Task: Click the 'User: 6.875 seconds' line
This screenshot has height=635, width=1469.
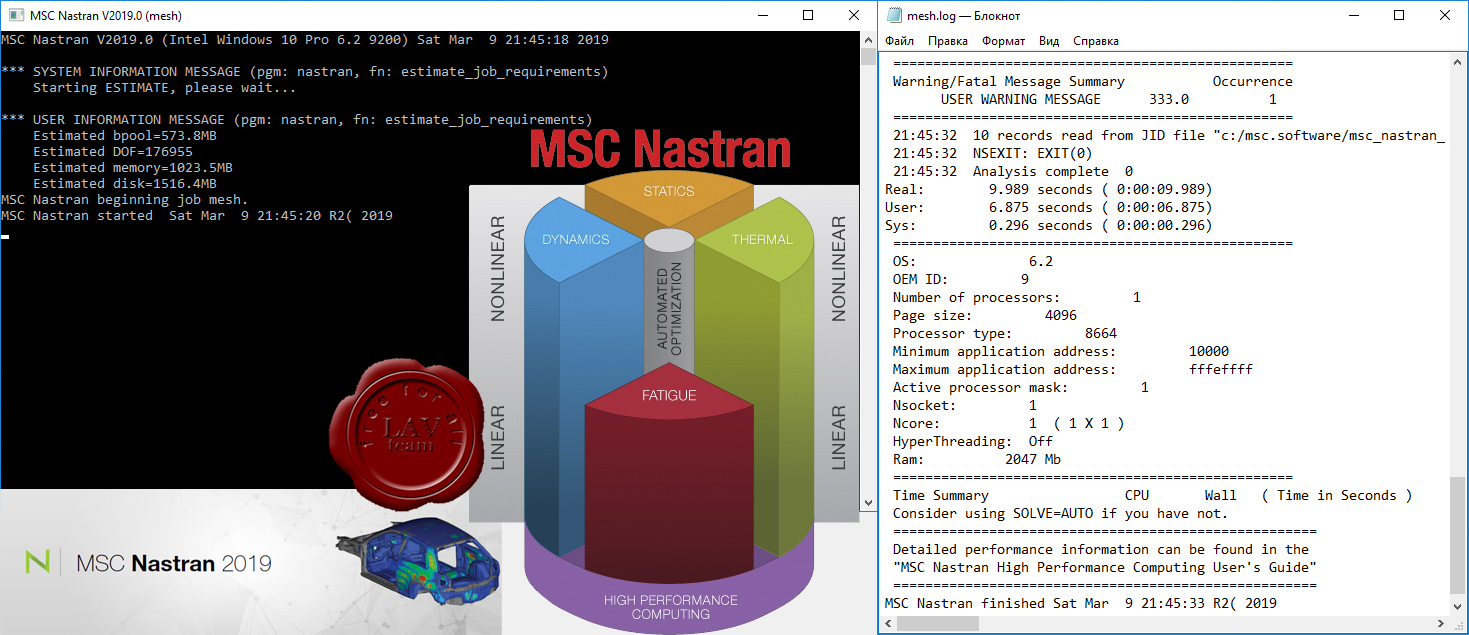Action: [x=1049, y=207]
